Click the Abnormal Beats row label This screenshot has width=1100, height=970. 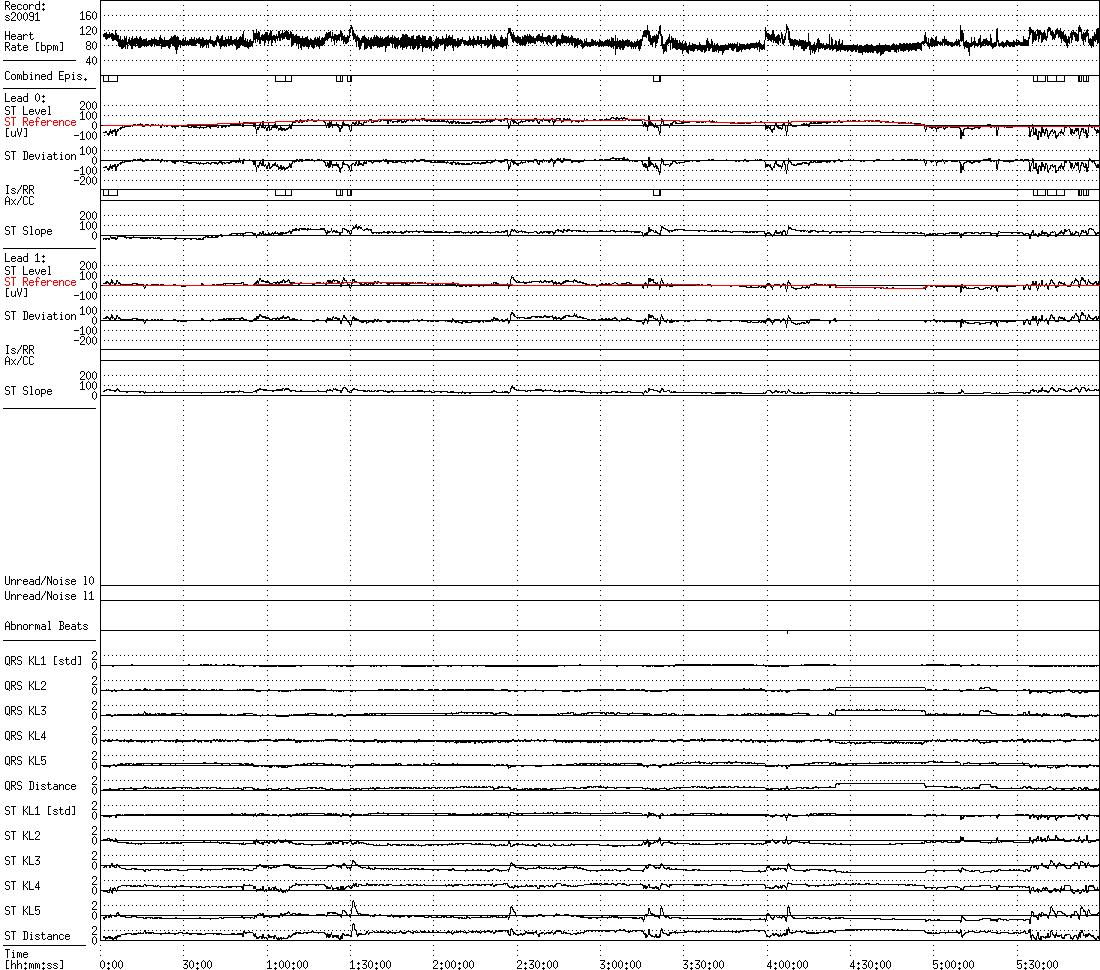[46, 626]
